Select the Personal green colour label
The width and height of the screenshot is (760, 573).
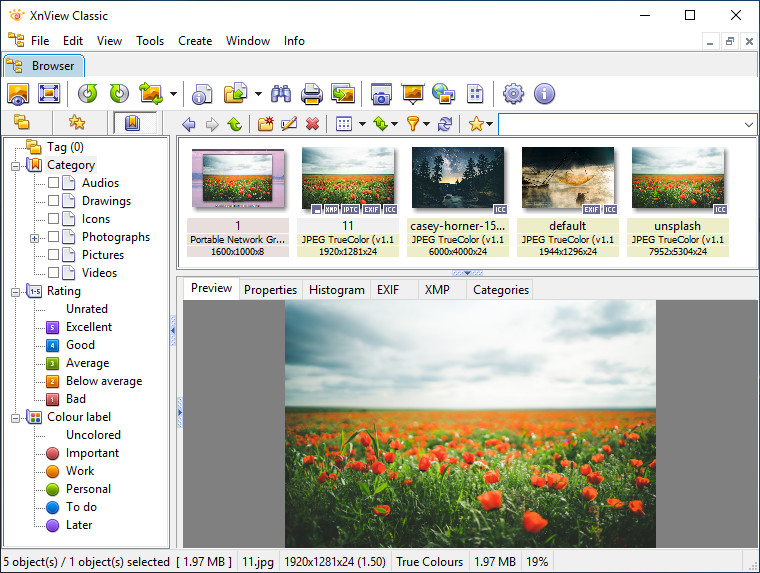(x=88, y=489)
